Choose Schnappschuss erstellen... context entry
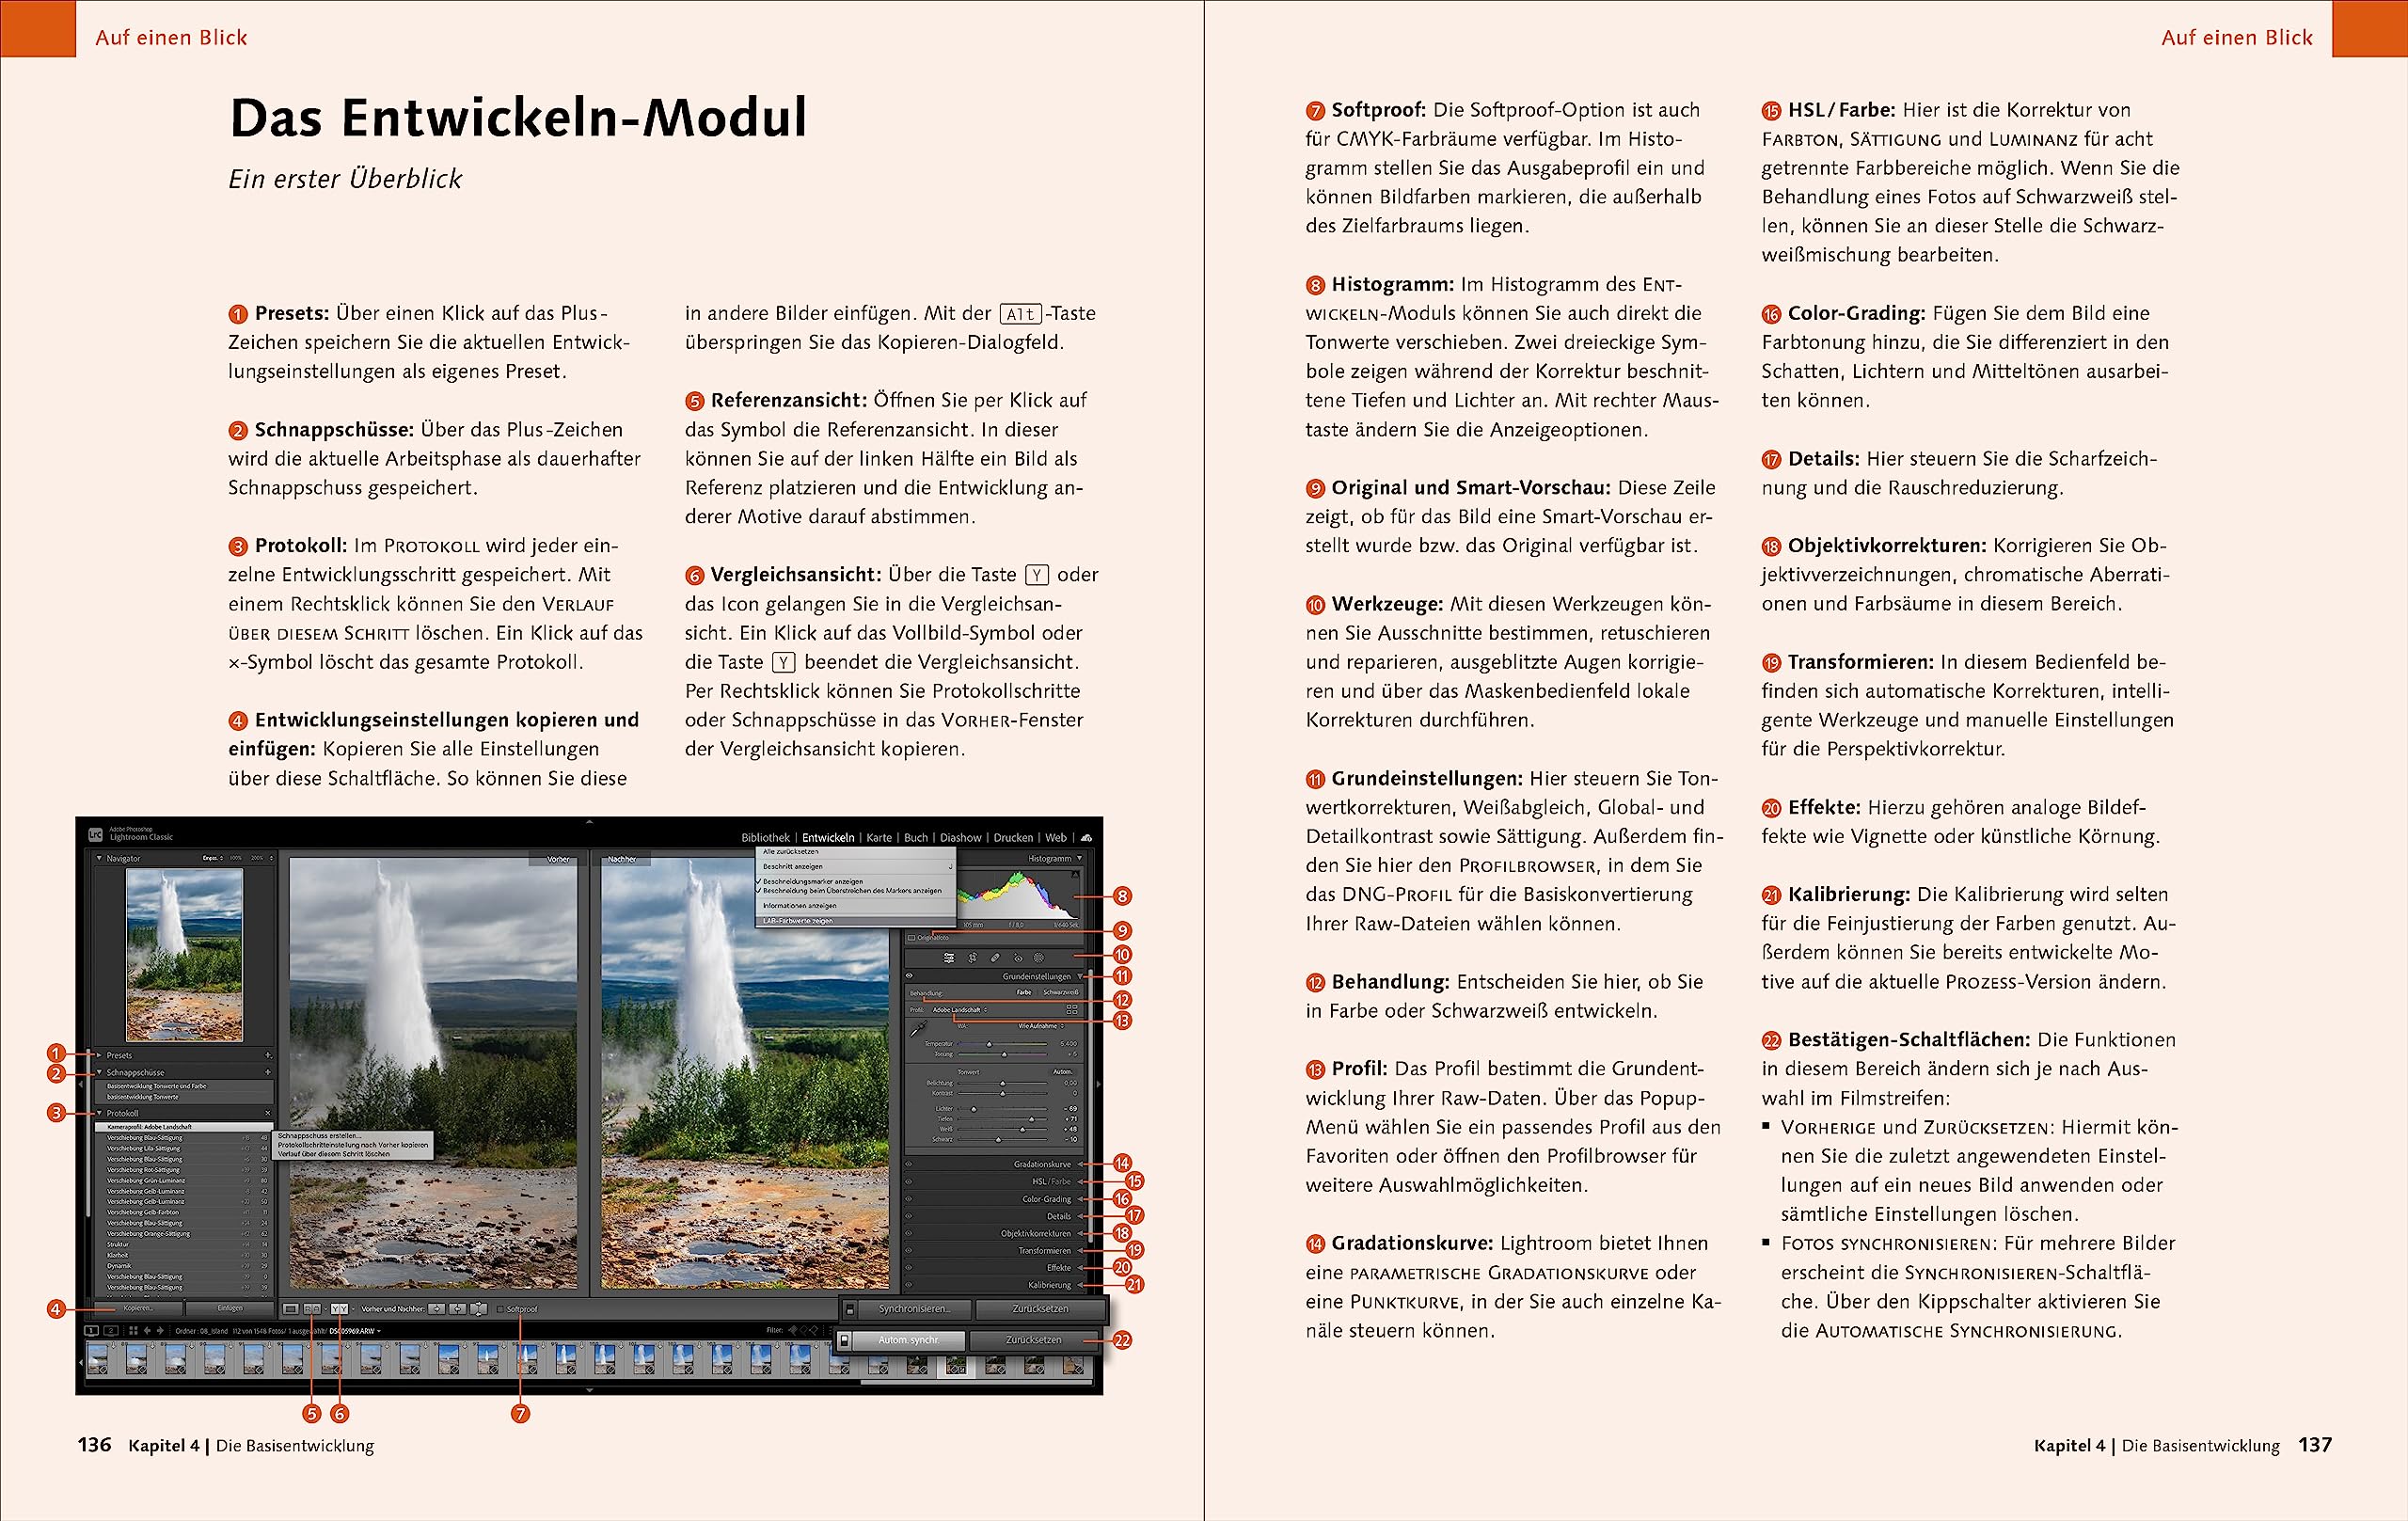This screenshot has width=2408, height=1521. pos(352,1137)
